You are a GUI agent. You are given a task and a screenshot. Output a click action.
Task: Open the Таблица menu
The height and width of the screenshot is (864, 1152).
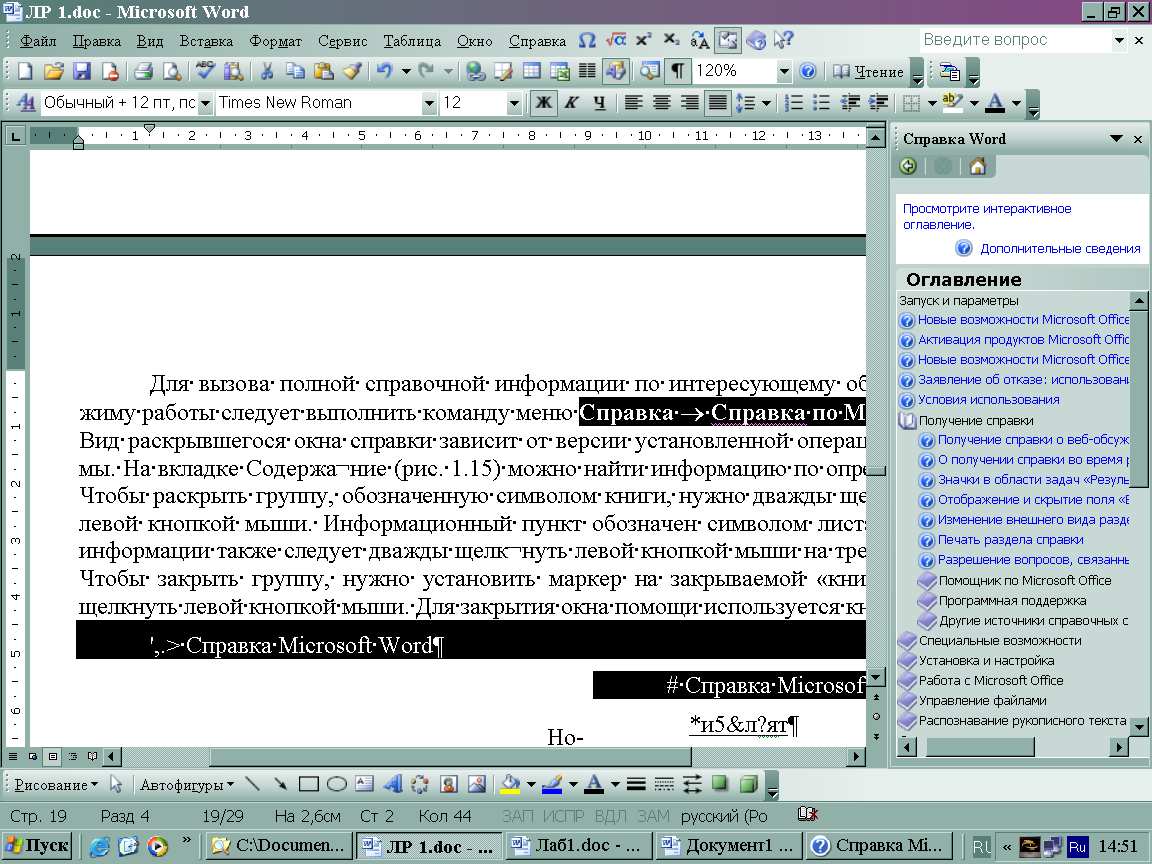pos(412,41)
